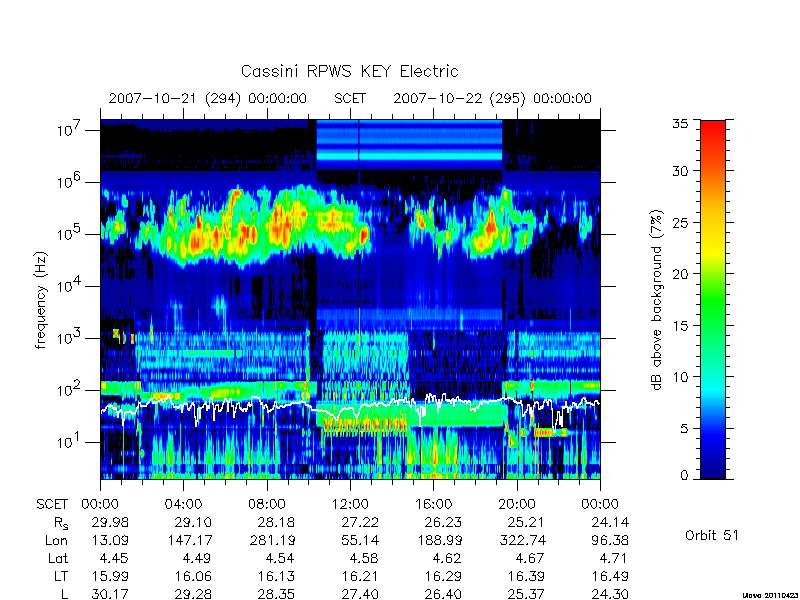Click the 10^4 frequency tick label

pyautogui.click(x=70, y=285)
